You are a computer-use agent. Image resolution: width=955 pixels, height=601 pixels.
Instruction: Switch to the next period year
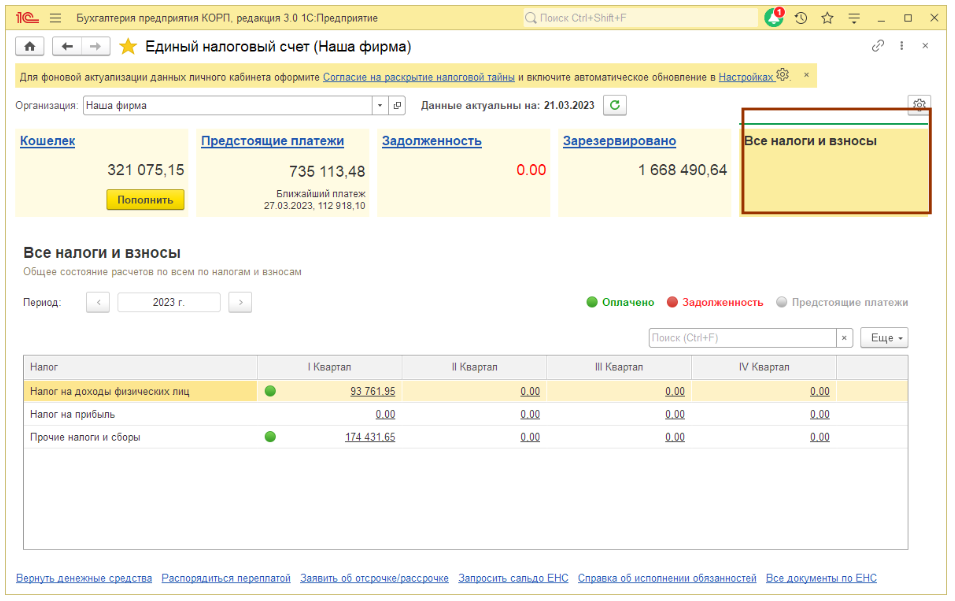(239, 302)
